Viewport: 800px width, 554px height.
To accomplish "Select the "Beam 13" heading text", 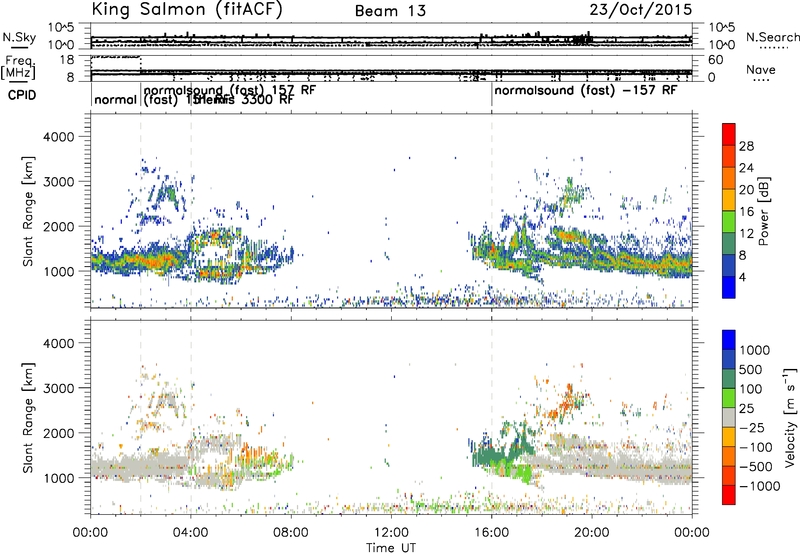I will [390, 11].
